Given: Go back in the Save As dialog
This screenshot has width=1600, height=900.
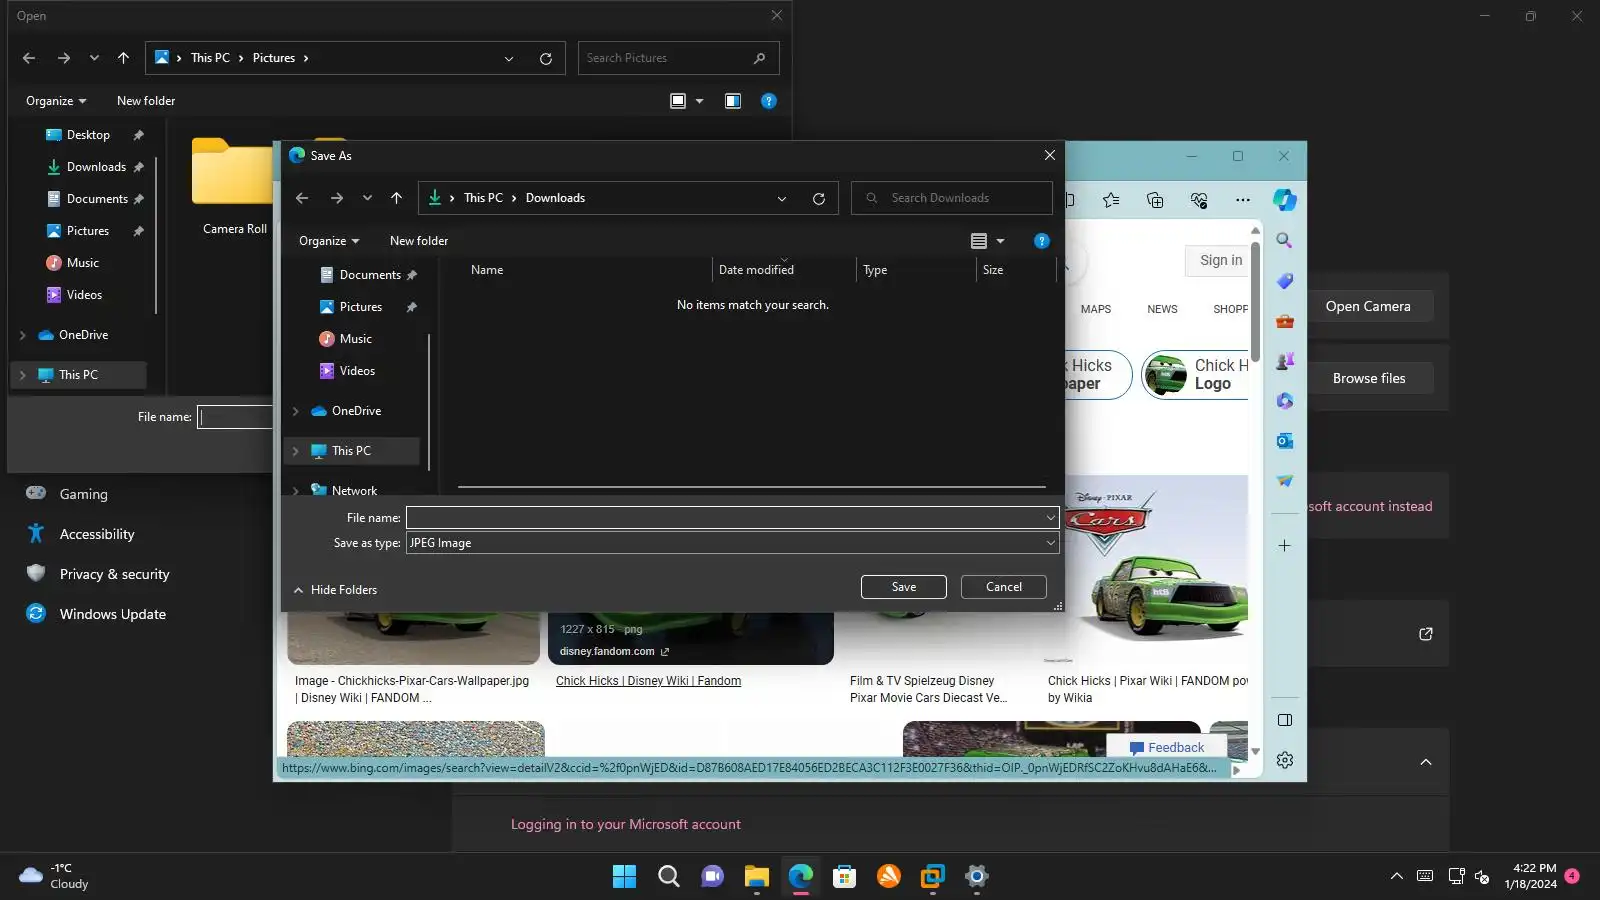Looking at the screenshot, I should (x=302, y=198).
